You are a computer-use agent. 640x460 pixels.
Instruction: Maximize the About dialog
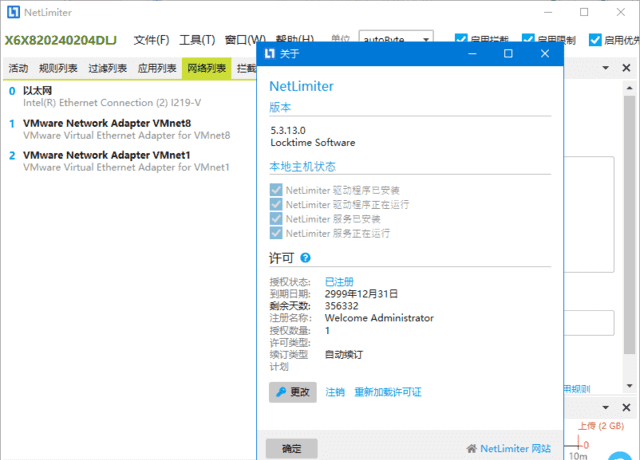(x=508, y=53)
